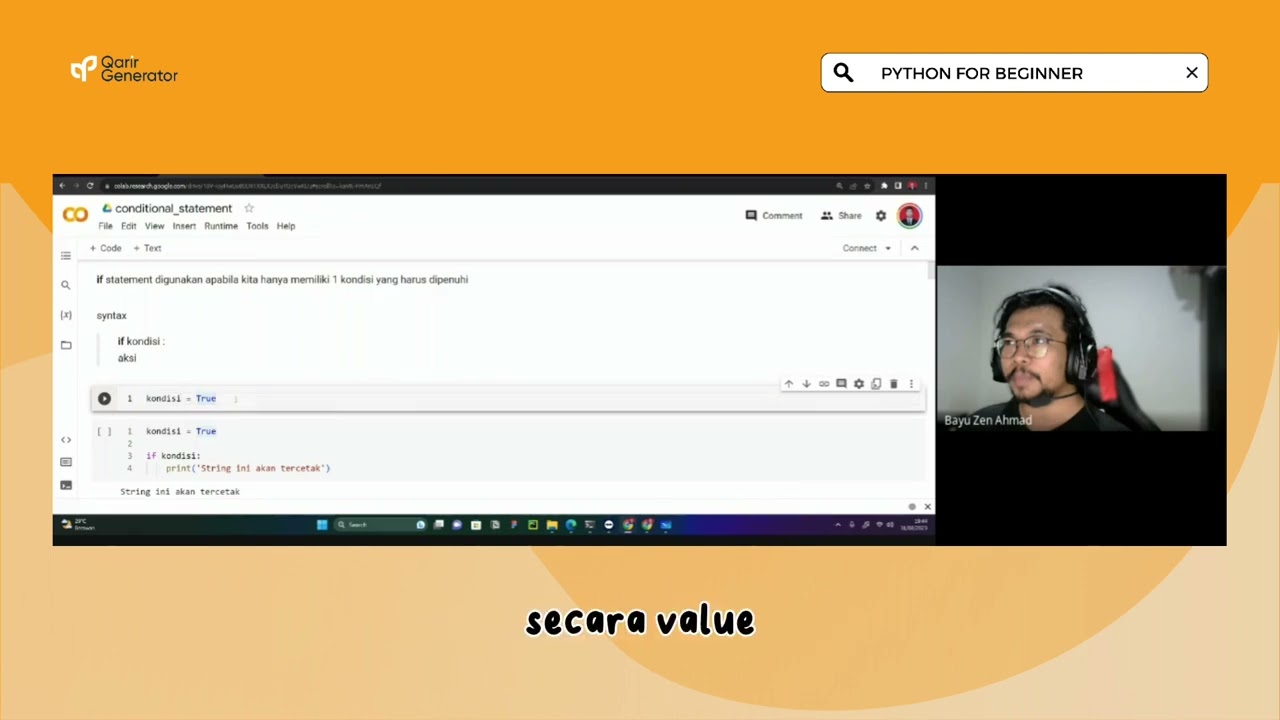The height and width of the screenshot is (720, 1280).
Task: Open Find and replace in sidebar
Action: [x=66, y=285]
